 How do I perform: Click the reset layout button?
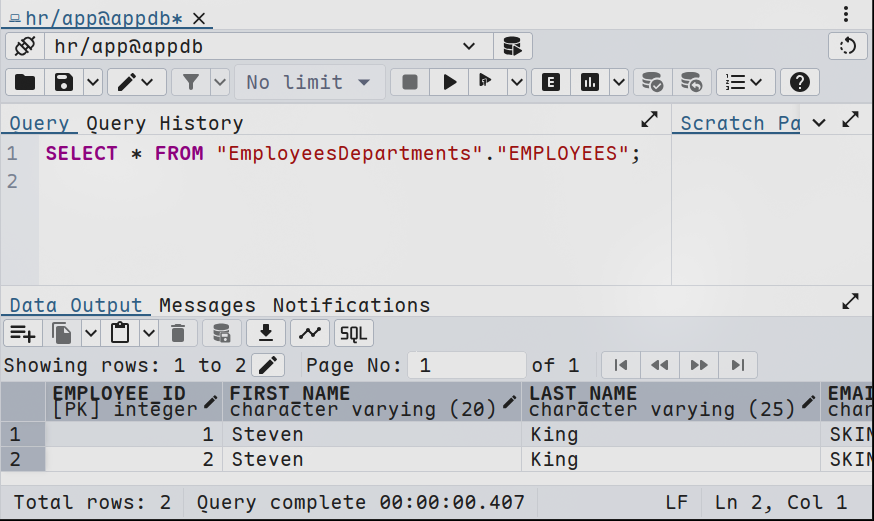click(848, 46)
